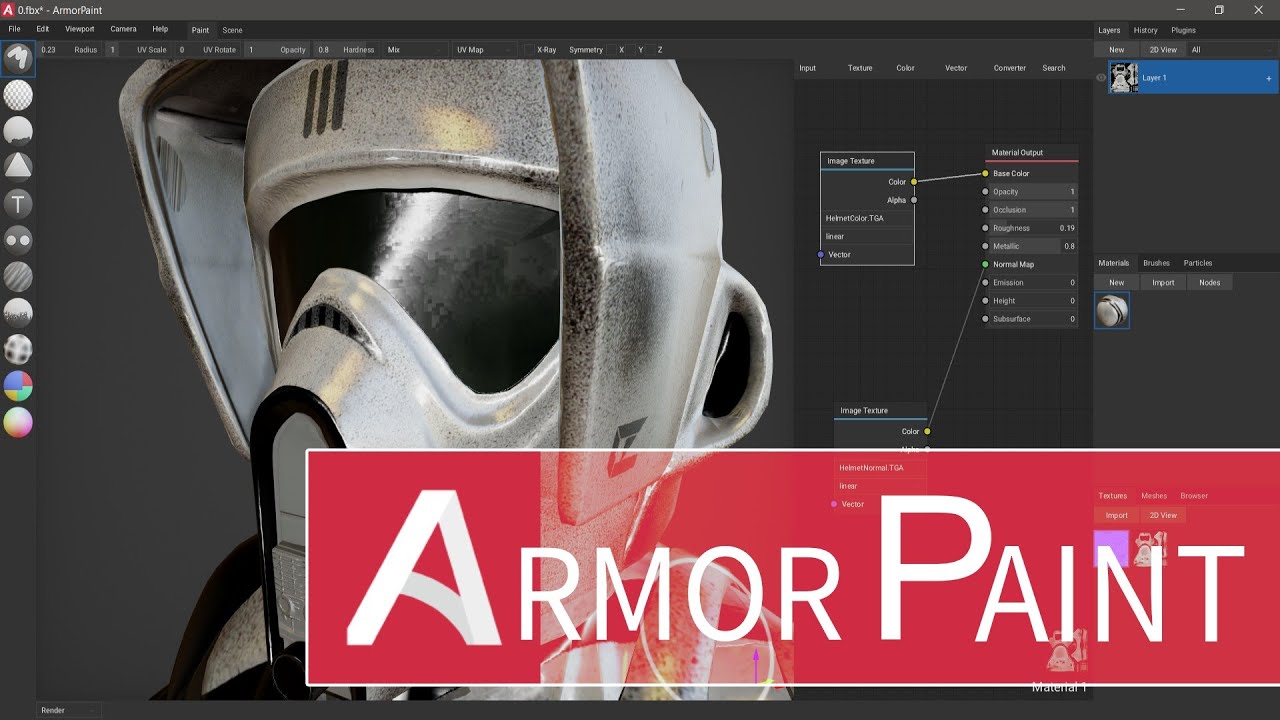Select the Brush tool
Image resolution: width=1280 pixels, height=720 pixels.
[x=18, y=58]
